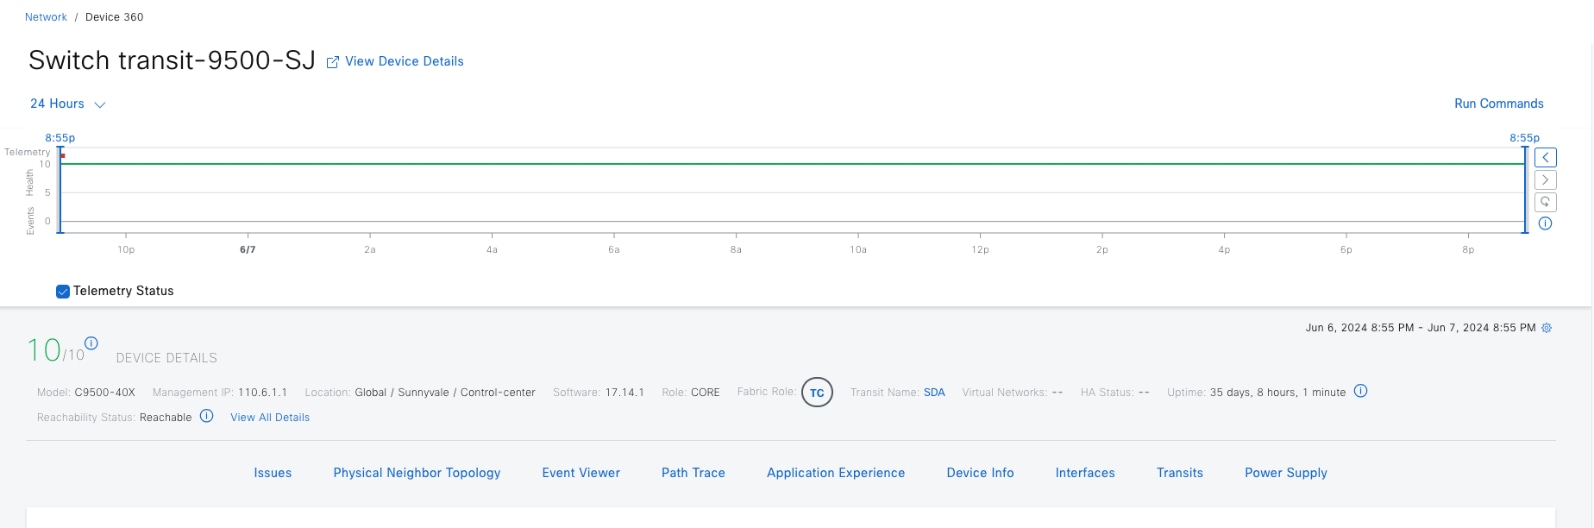Click the Network breadcrumb link

click(46, 17)
